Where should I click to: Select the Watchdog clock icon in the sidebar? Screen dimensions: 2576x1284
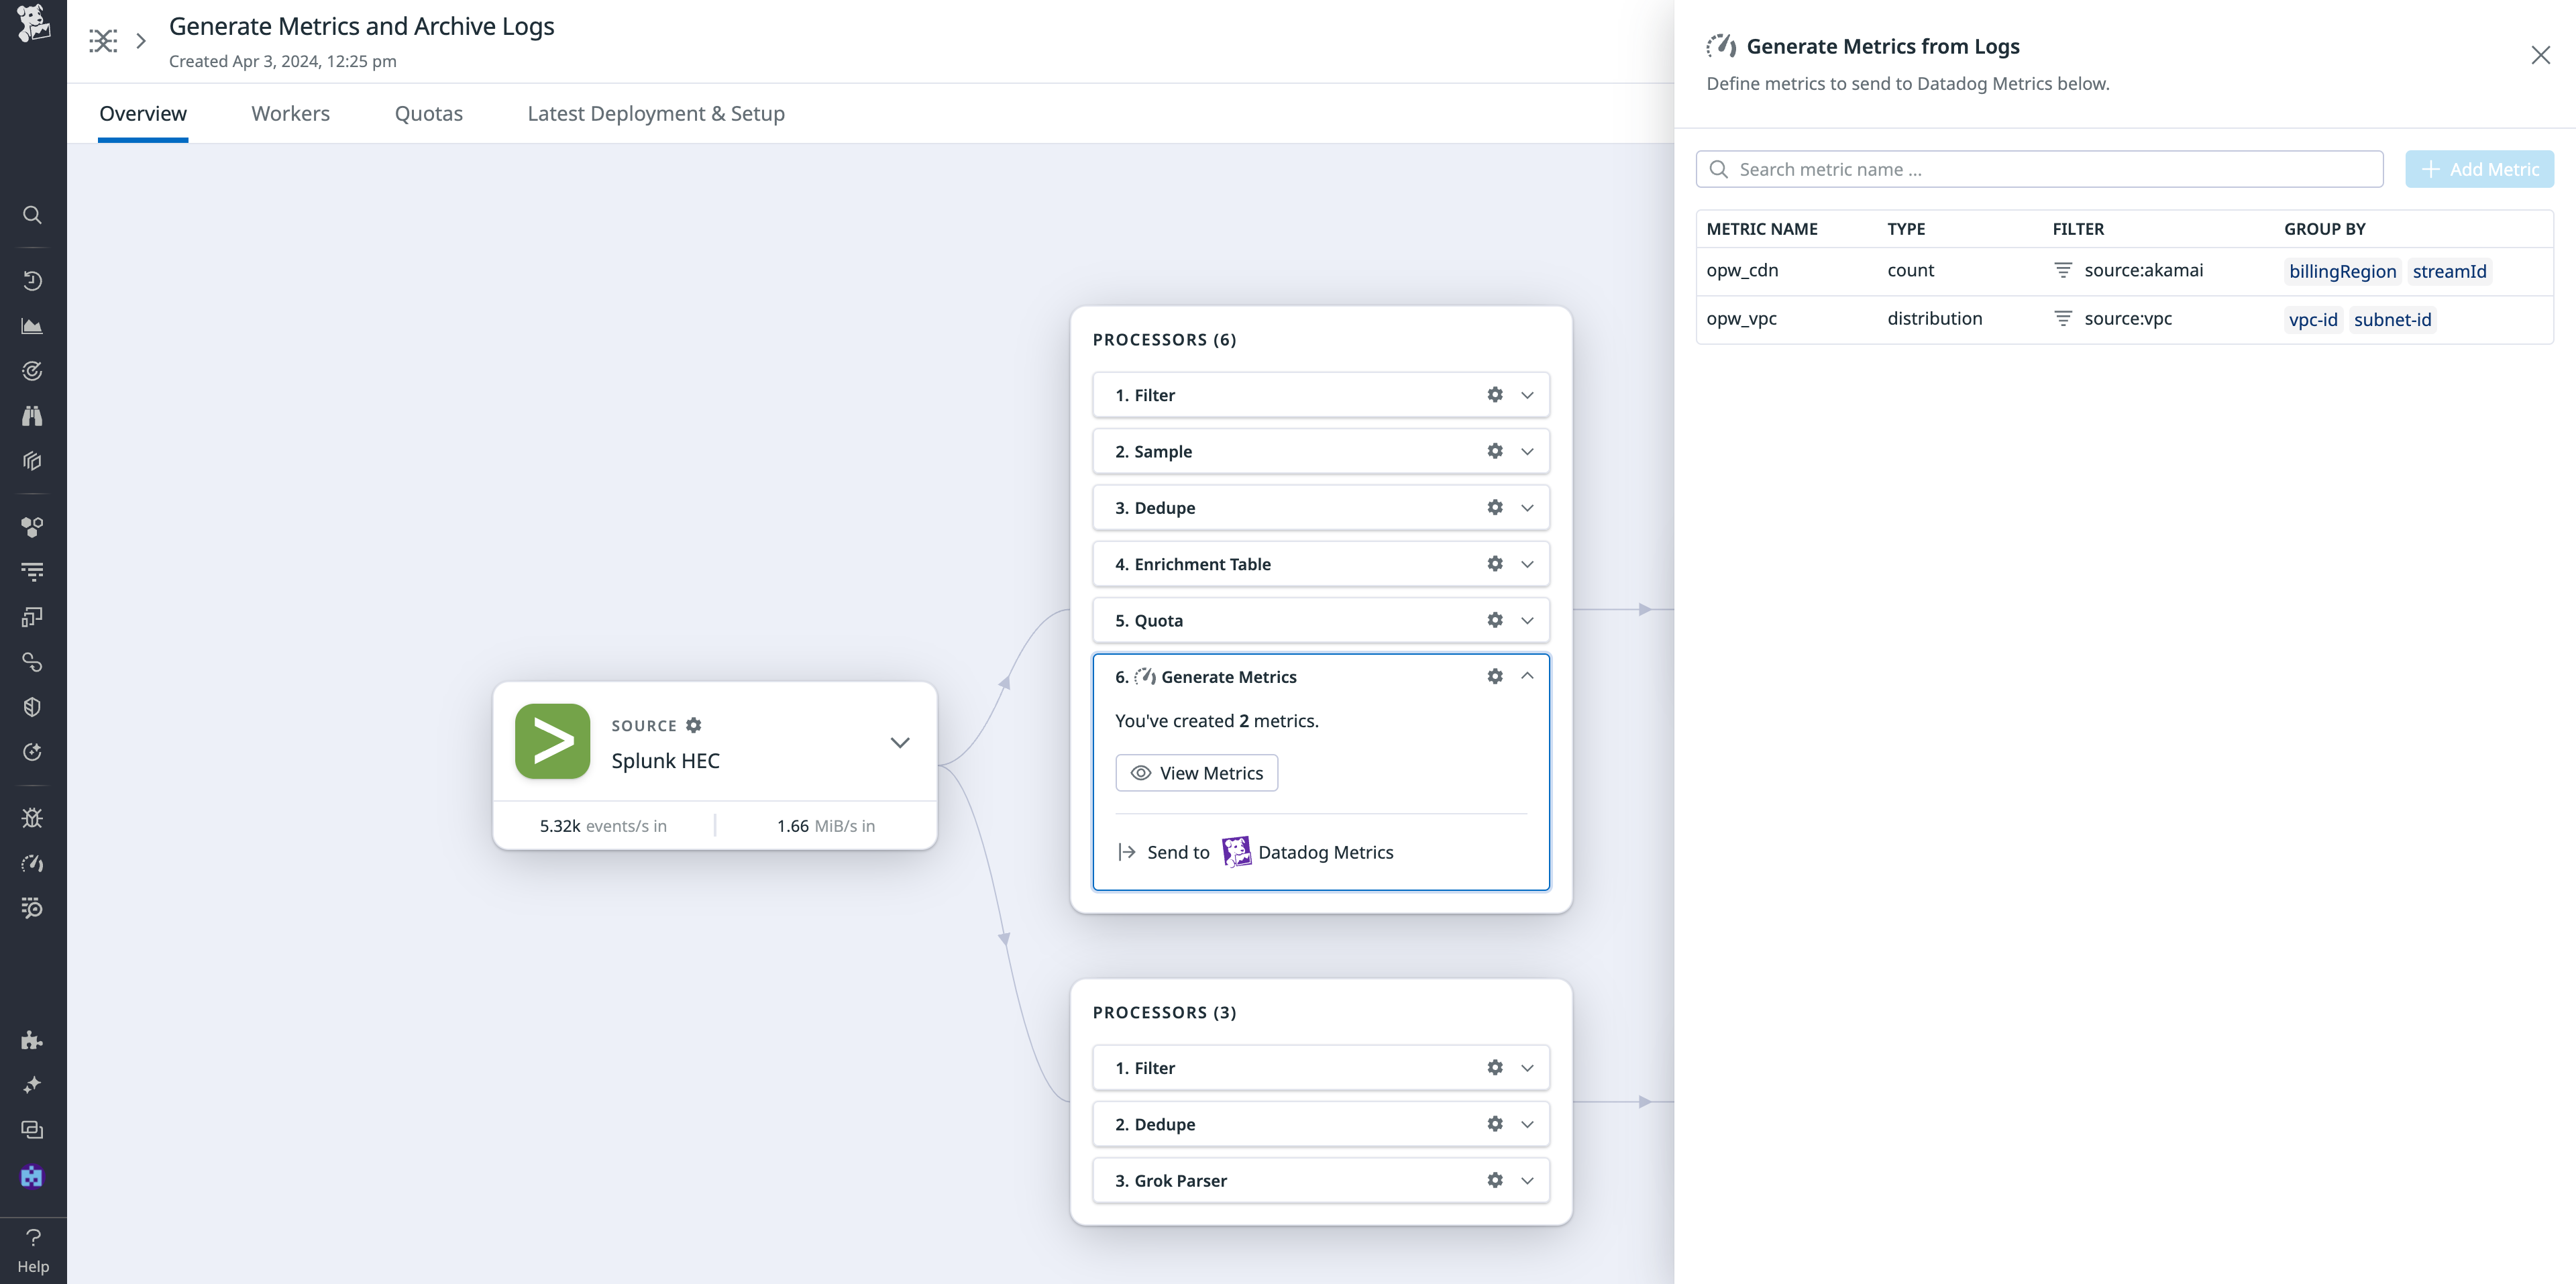[33, 281]
